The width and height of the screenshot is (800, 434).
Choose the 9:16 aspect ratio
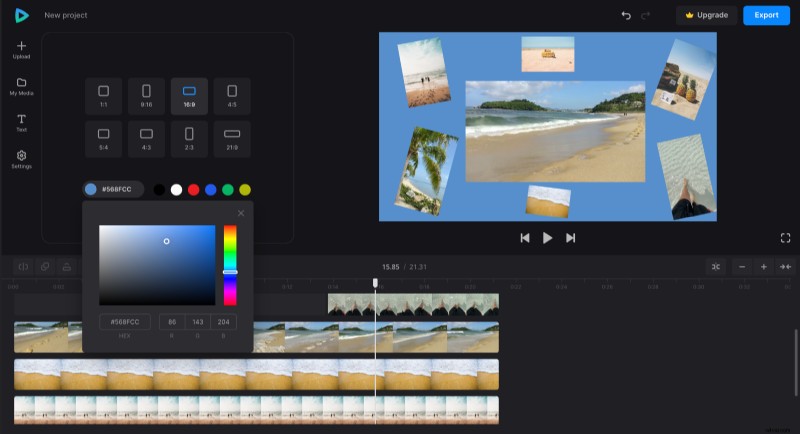point(146,96)
